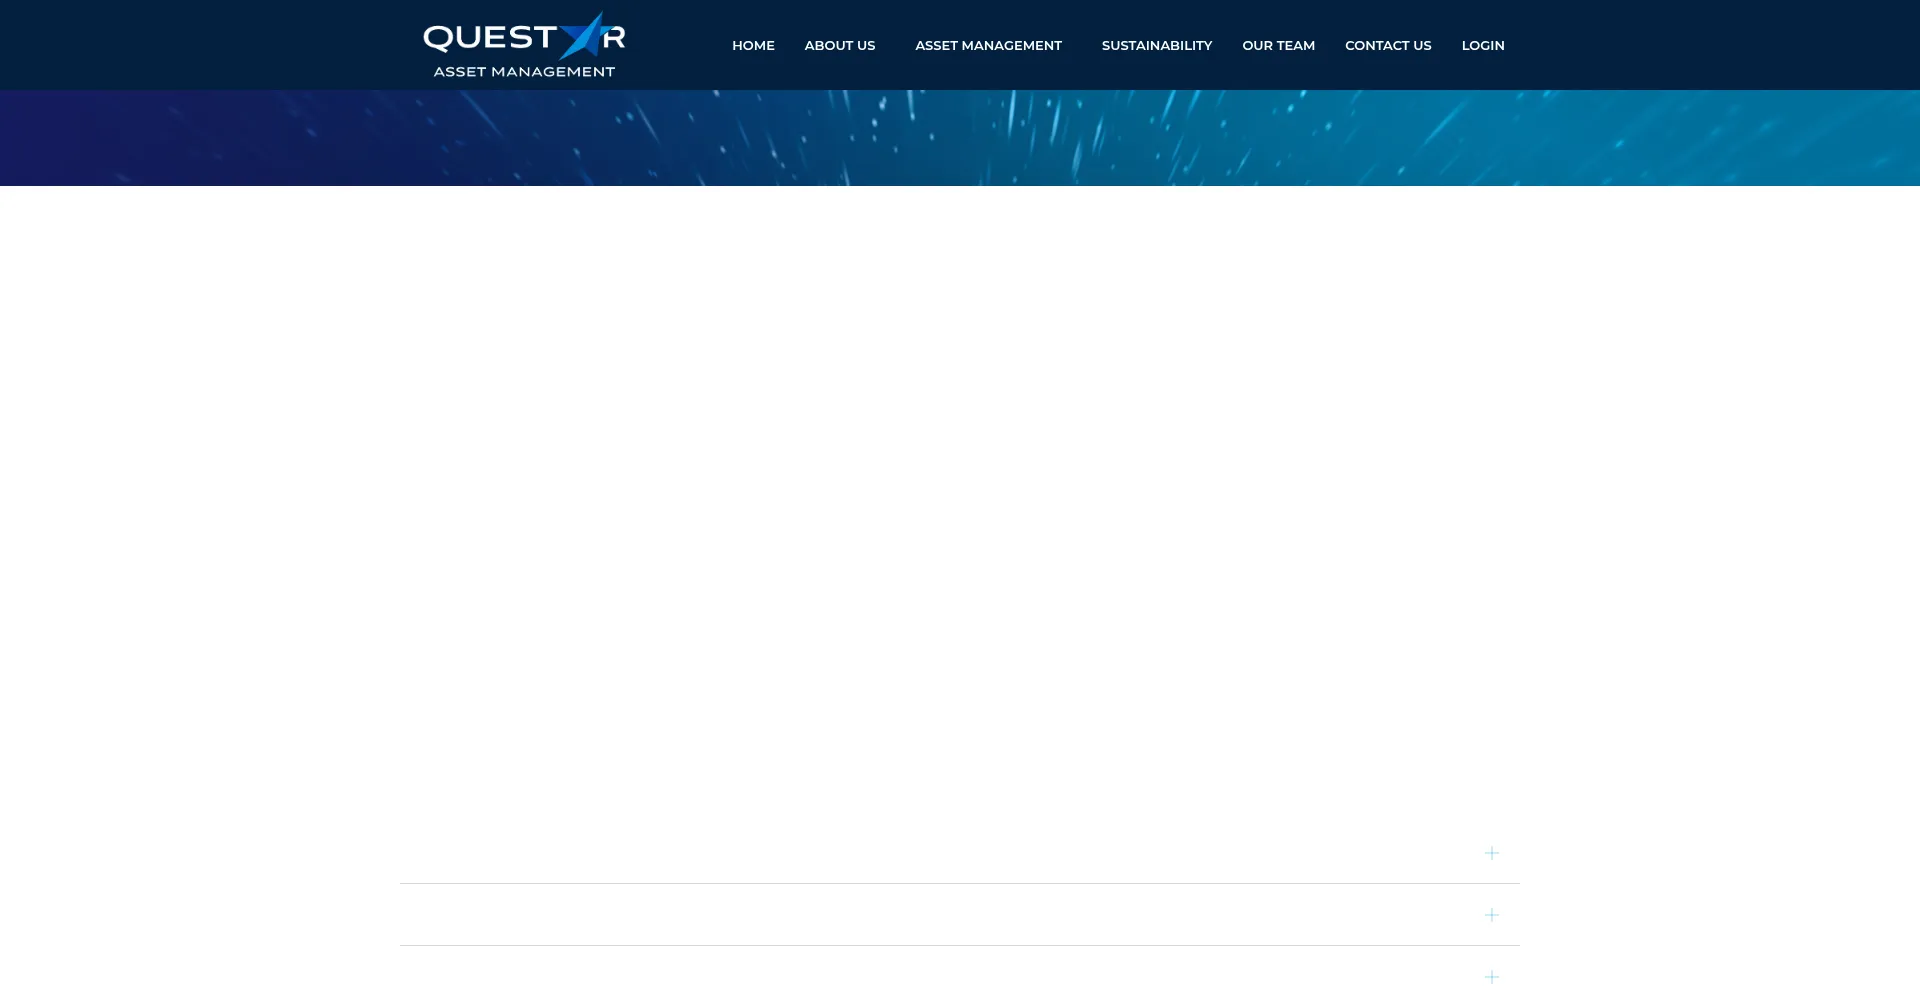
Task: Select the SUSTAINABILITY navigation item
Action: pos(1156,45)
